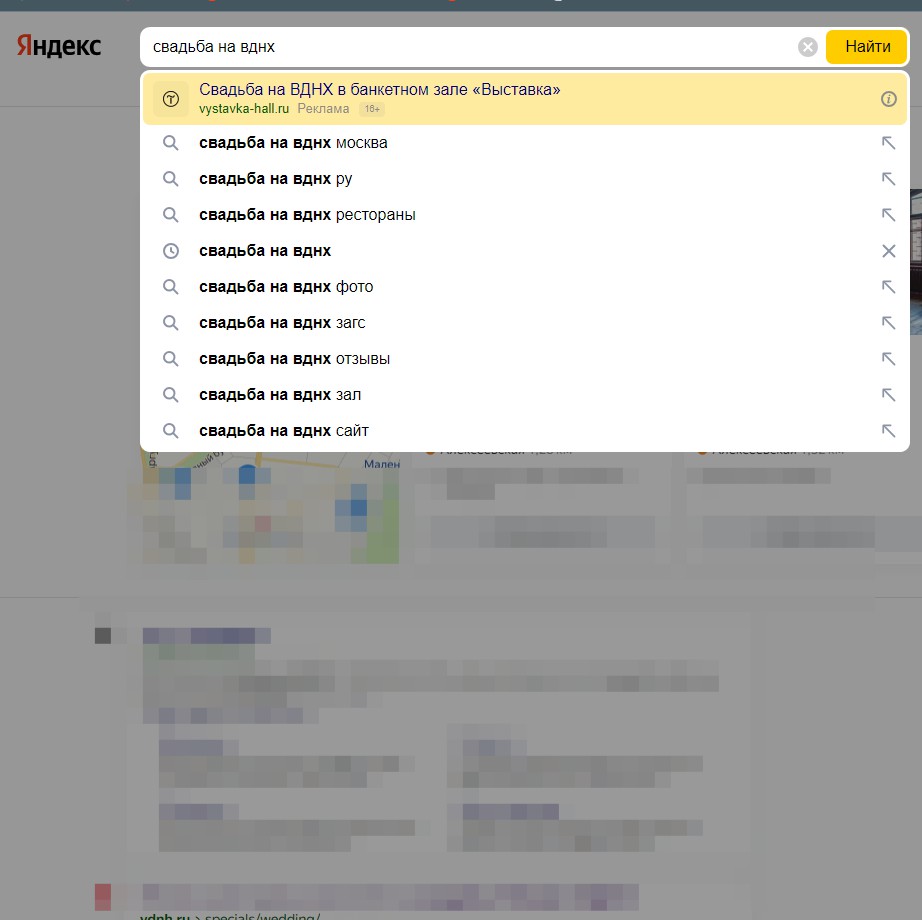Select suggestion 'свадьба на вднх москва'
Image resolution: width=922 pixels, height=920 pixels.
click(x=525, y=143)
